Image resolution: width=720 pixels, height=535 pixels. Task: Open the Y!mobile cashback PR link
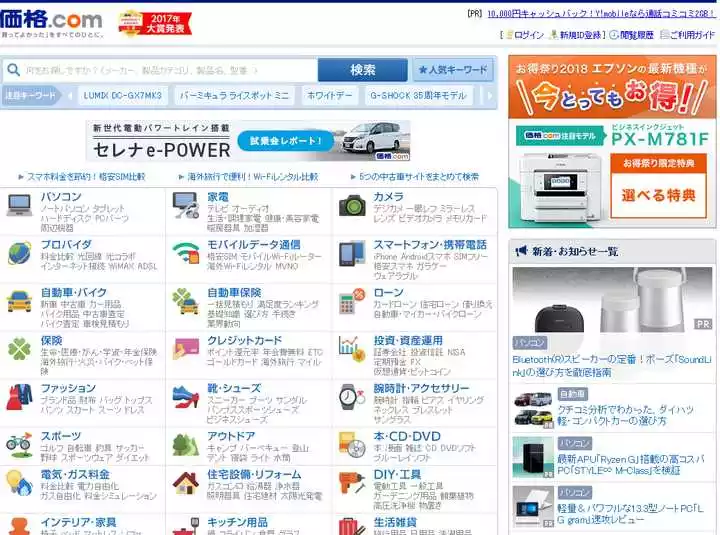click(x=601, y=14)
